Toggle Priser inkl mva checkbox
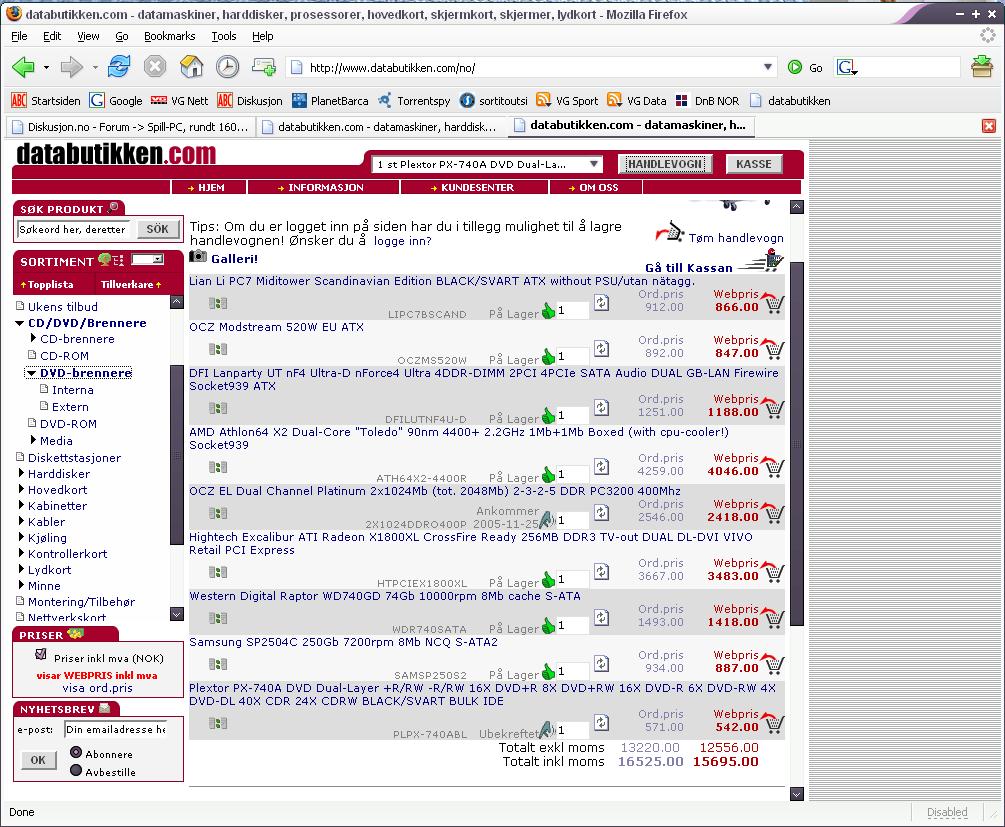This screenshot has width=1005, height=827. click(41, 655)
